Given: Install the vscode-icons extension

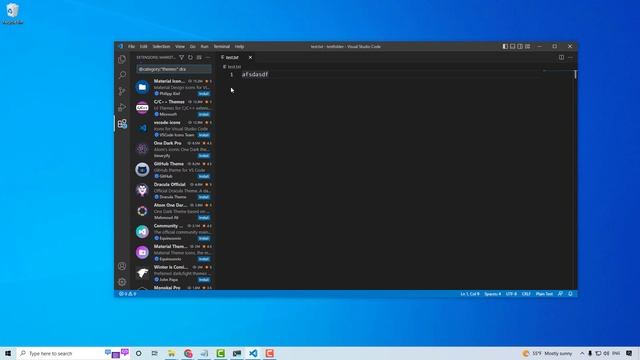Looking at the screenshot, I should pos(204,135).
